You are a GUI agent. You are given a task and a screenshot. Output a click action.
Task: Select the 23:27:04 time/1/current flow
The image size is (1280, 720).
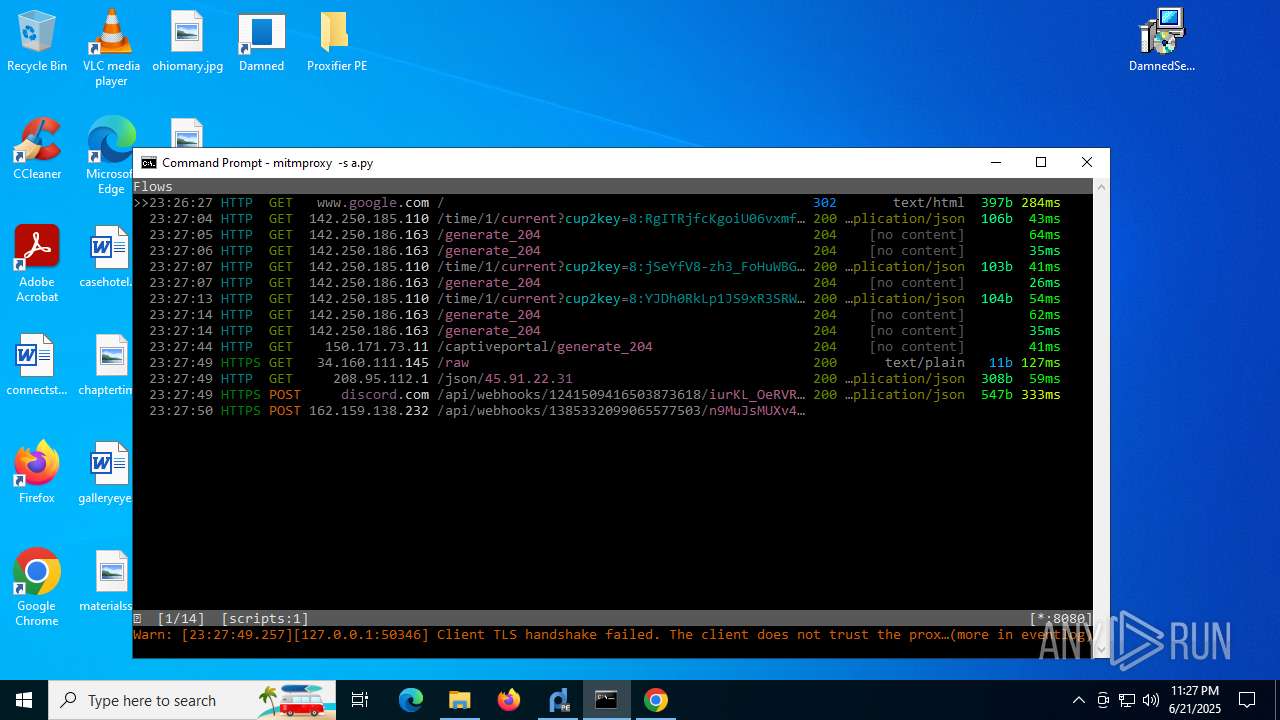[x=612, y=219]
